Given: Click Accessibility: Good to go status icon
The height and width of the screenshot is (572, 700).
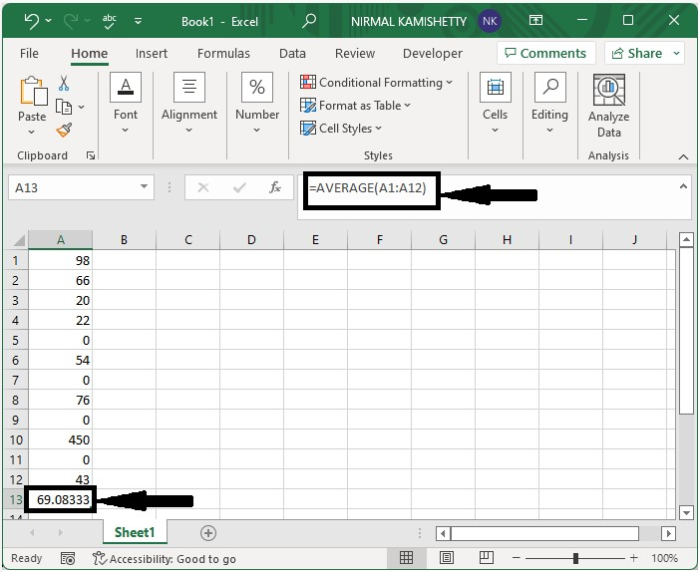Looking at the screenshot, I should [x=99, y=559].
